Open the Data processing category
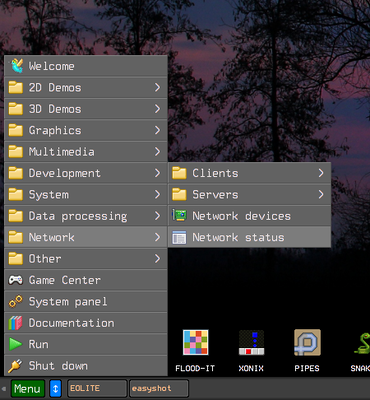The image size is (370, 400). pyautogui.click(x=86, y=216)
